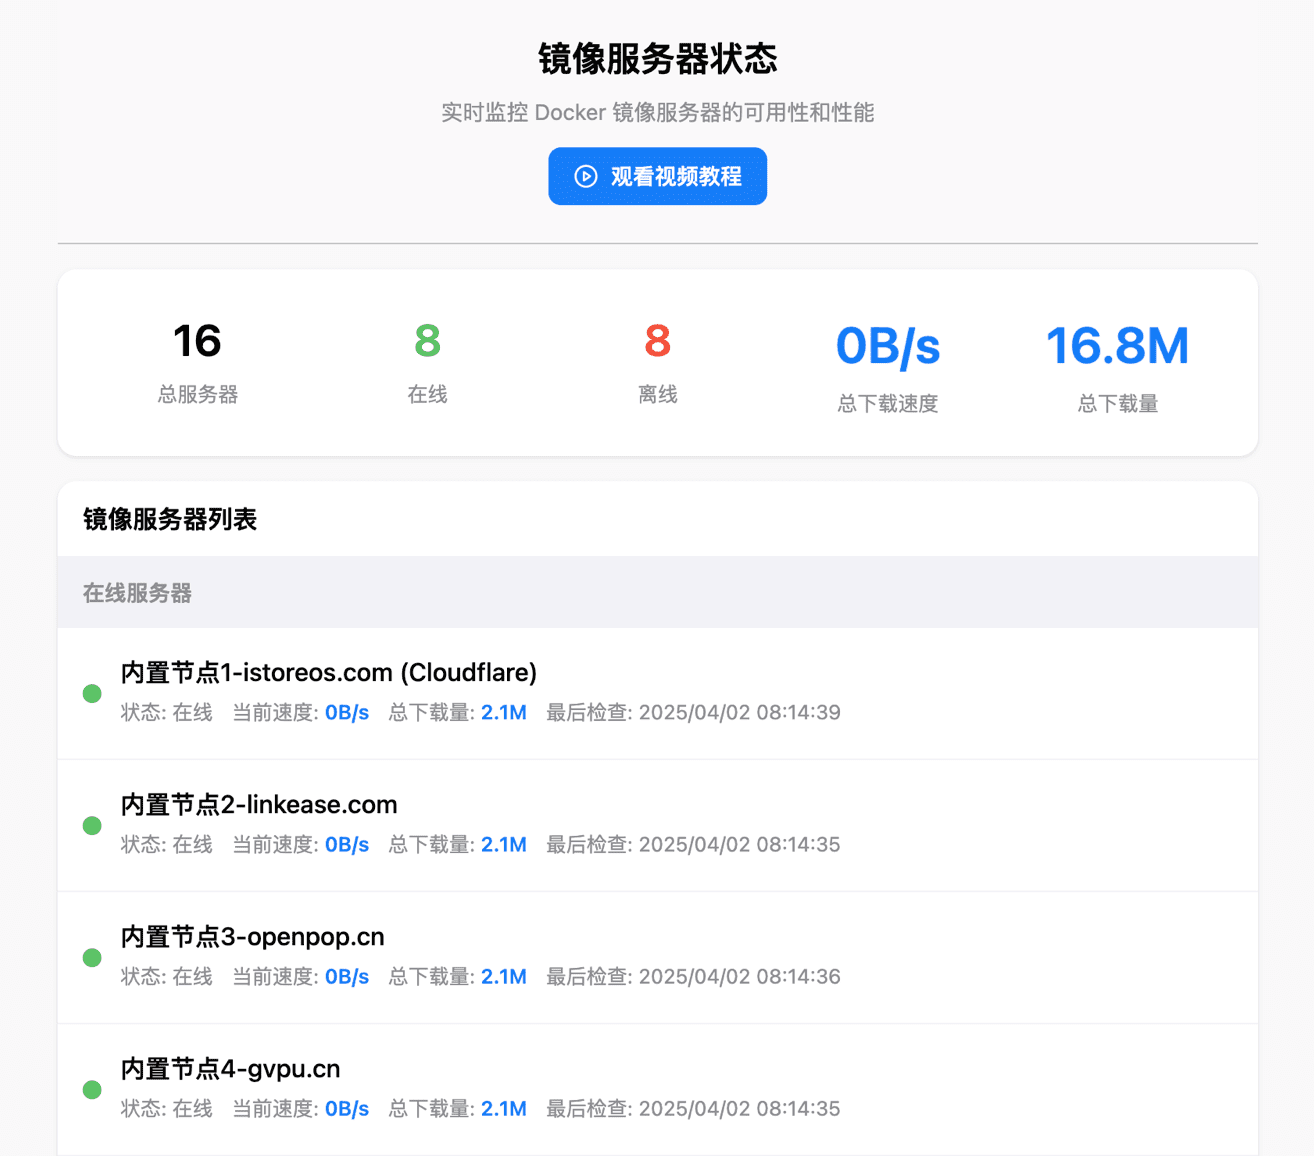Viewport: 1314px width, 1156px height.
Task: Click the 2.1M total download value for 内置节点1
Action: 503,713
